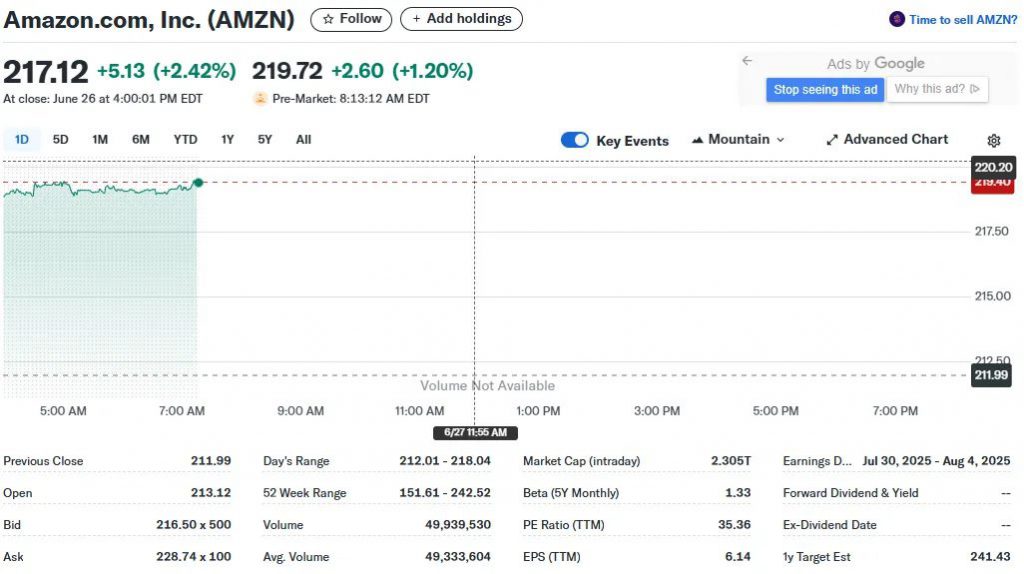Select the 5Y range tab

click(x=264, y=140)
